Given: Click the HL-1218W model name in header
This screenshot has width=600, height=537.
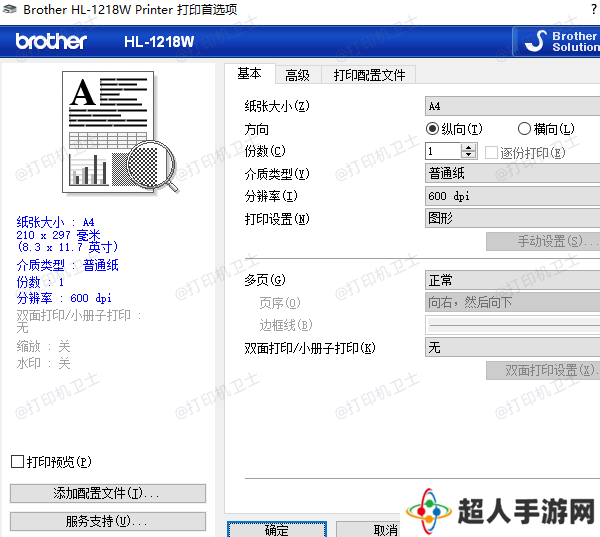Looking at the screenshot, I should pyautogui.click(x=159, y=42).
